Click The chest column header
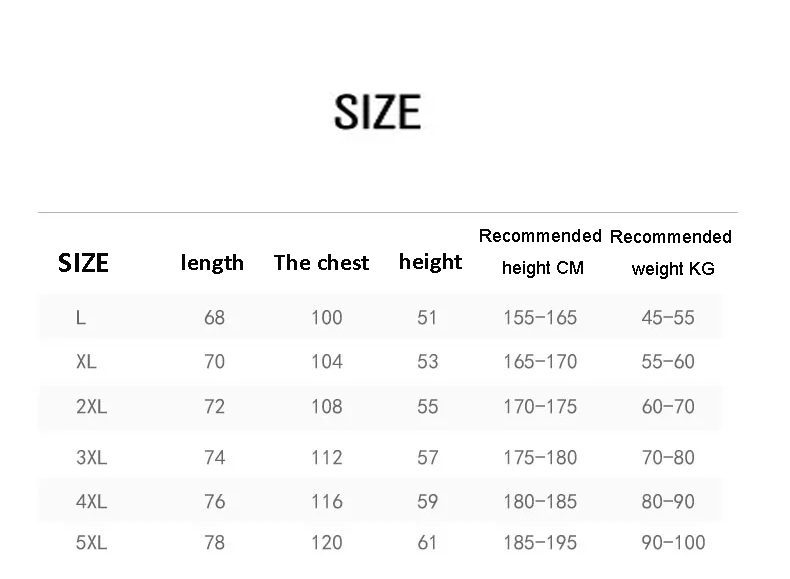This screenshot has height=579, width=790. point(321,263)
